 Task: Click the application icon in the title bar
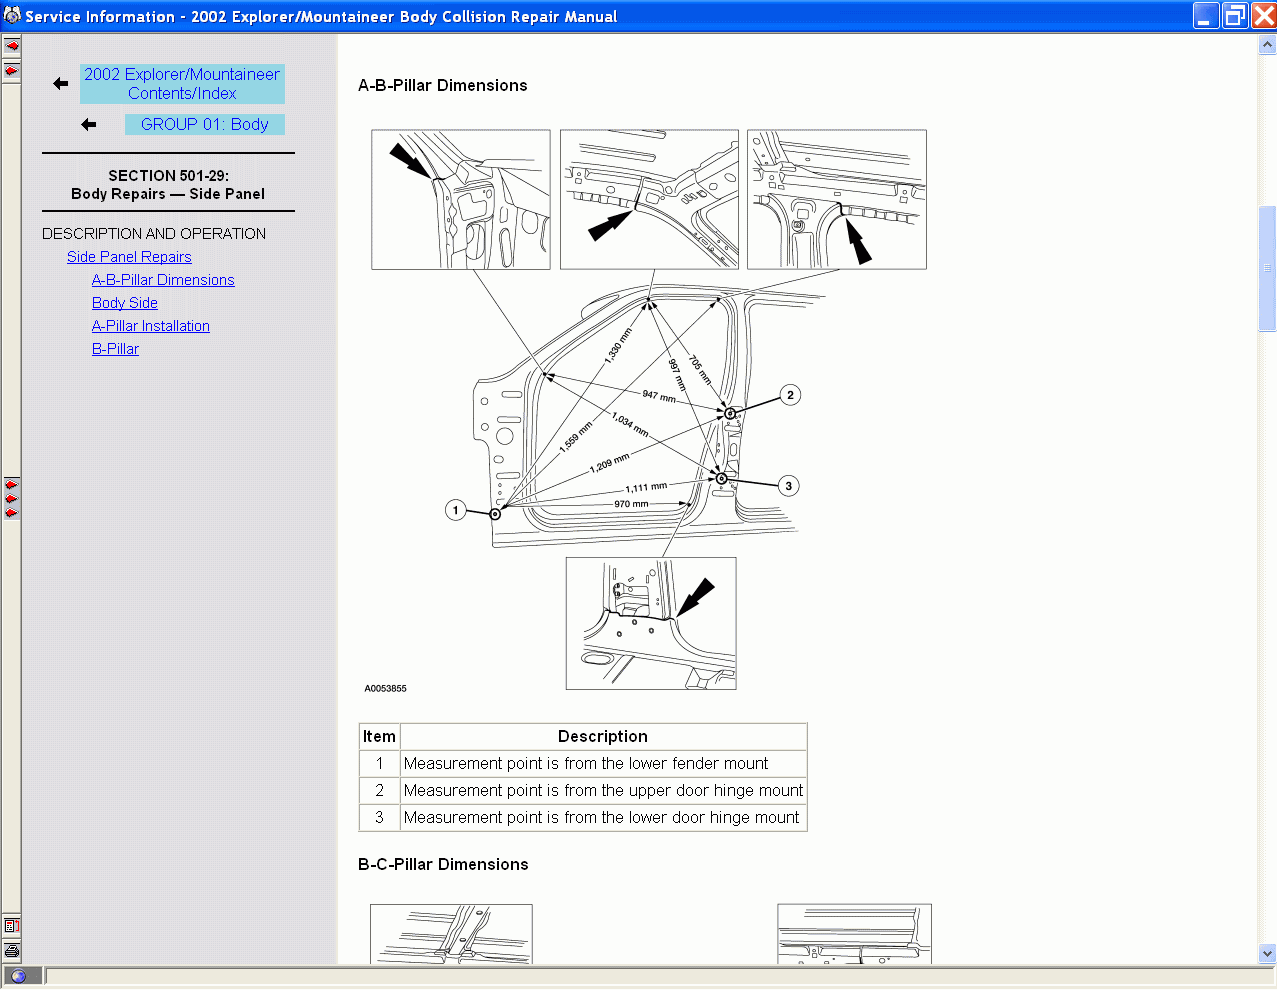[12, 16]
